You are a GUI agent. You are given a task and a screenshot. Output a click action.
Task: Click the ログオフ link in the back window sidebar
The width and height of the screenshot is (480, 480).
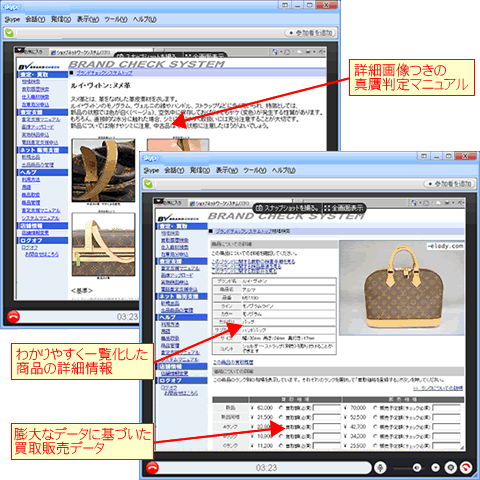[x=30, y=248]
